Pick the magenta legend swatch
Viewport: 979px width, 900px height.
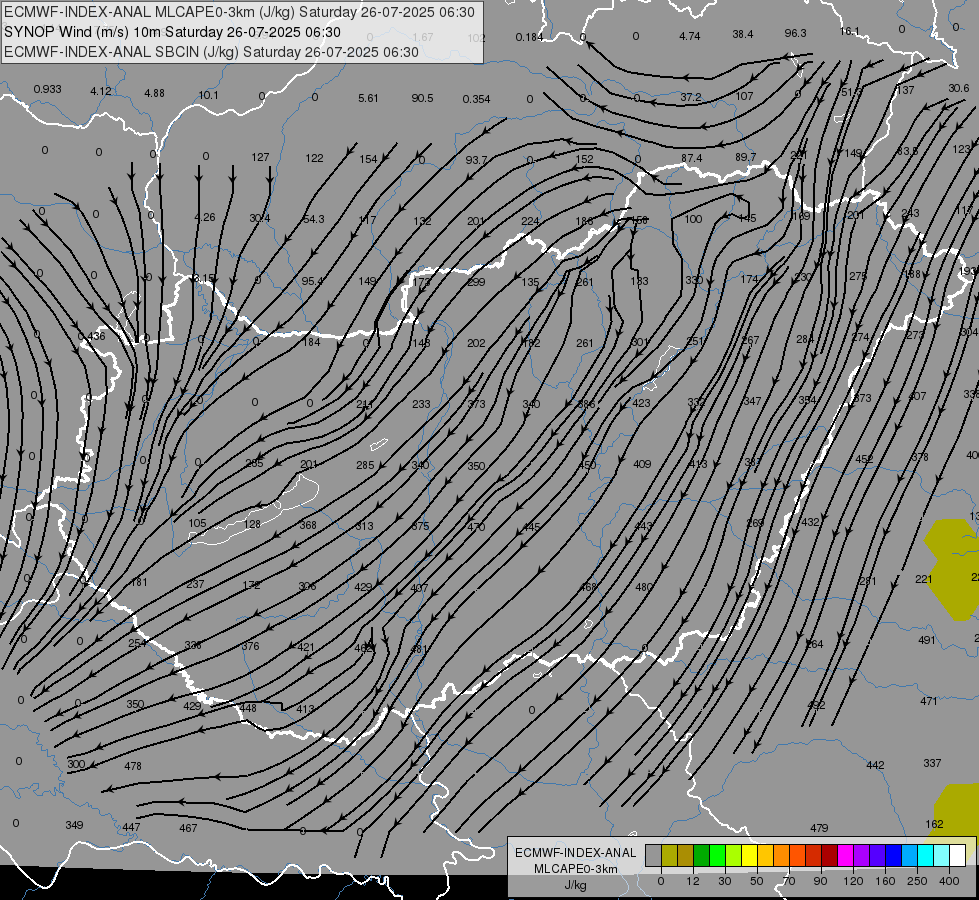click(x=846, y=855)
